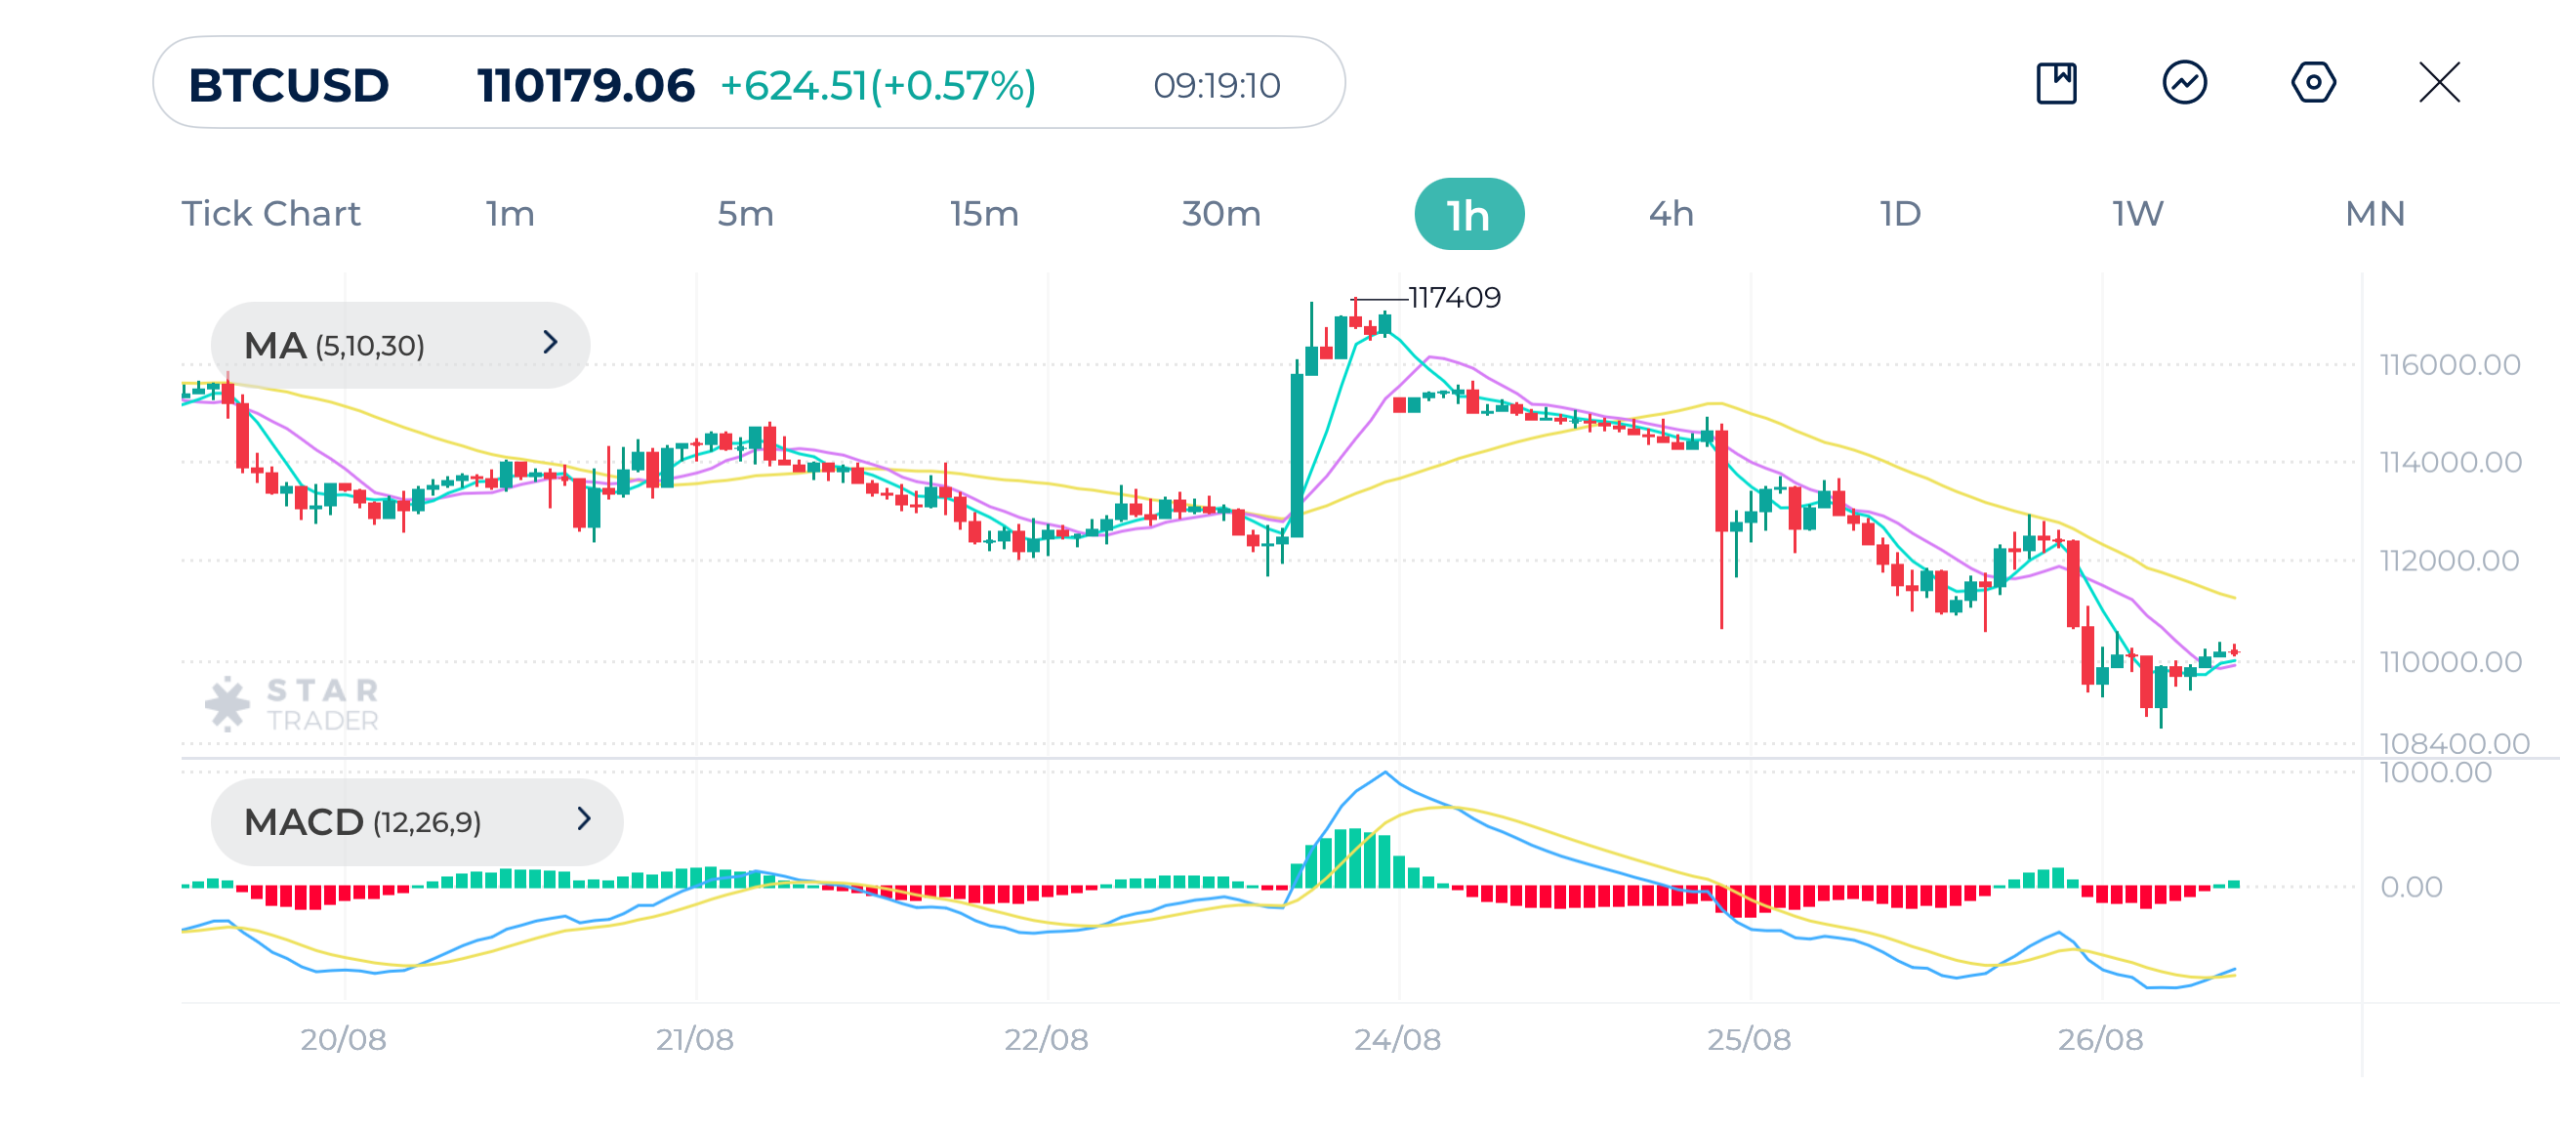
Task: Open the hexagon settings icon
Action: [2313, 82]
